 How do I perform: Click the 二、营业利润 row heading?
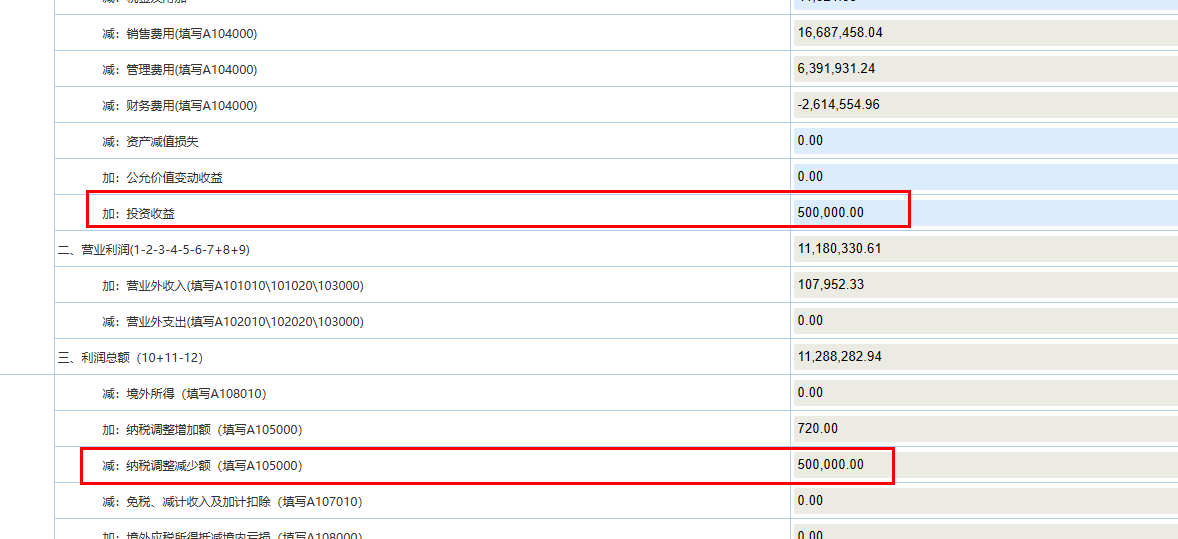pyautogui.click(x=153, y=250)
